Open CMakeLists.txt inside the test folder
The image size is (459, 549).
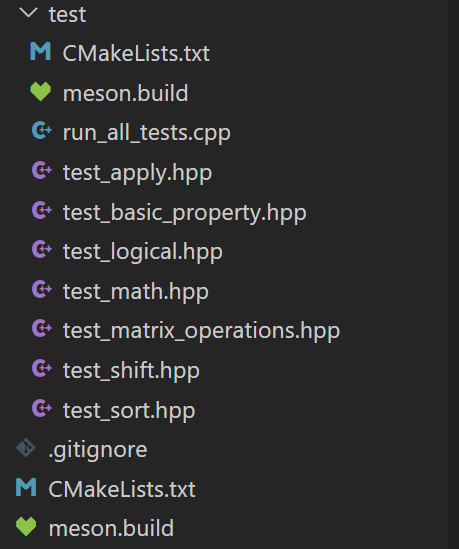tap(136, 53)
